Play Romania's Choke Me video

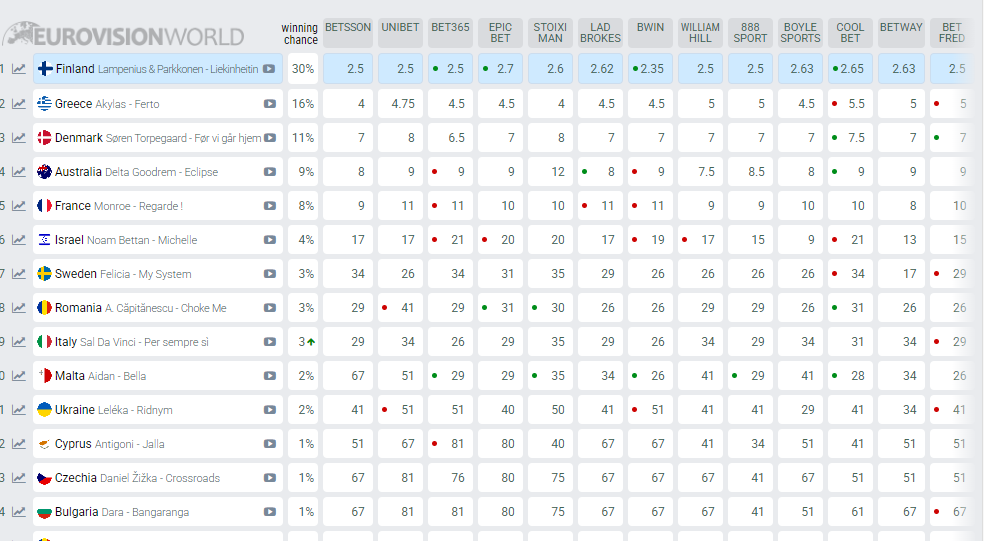(x=270, y=308)
